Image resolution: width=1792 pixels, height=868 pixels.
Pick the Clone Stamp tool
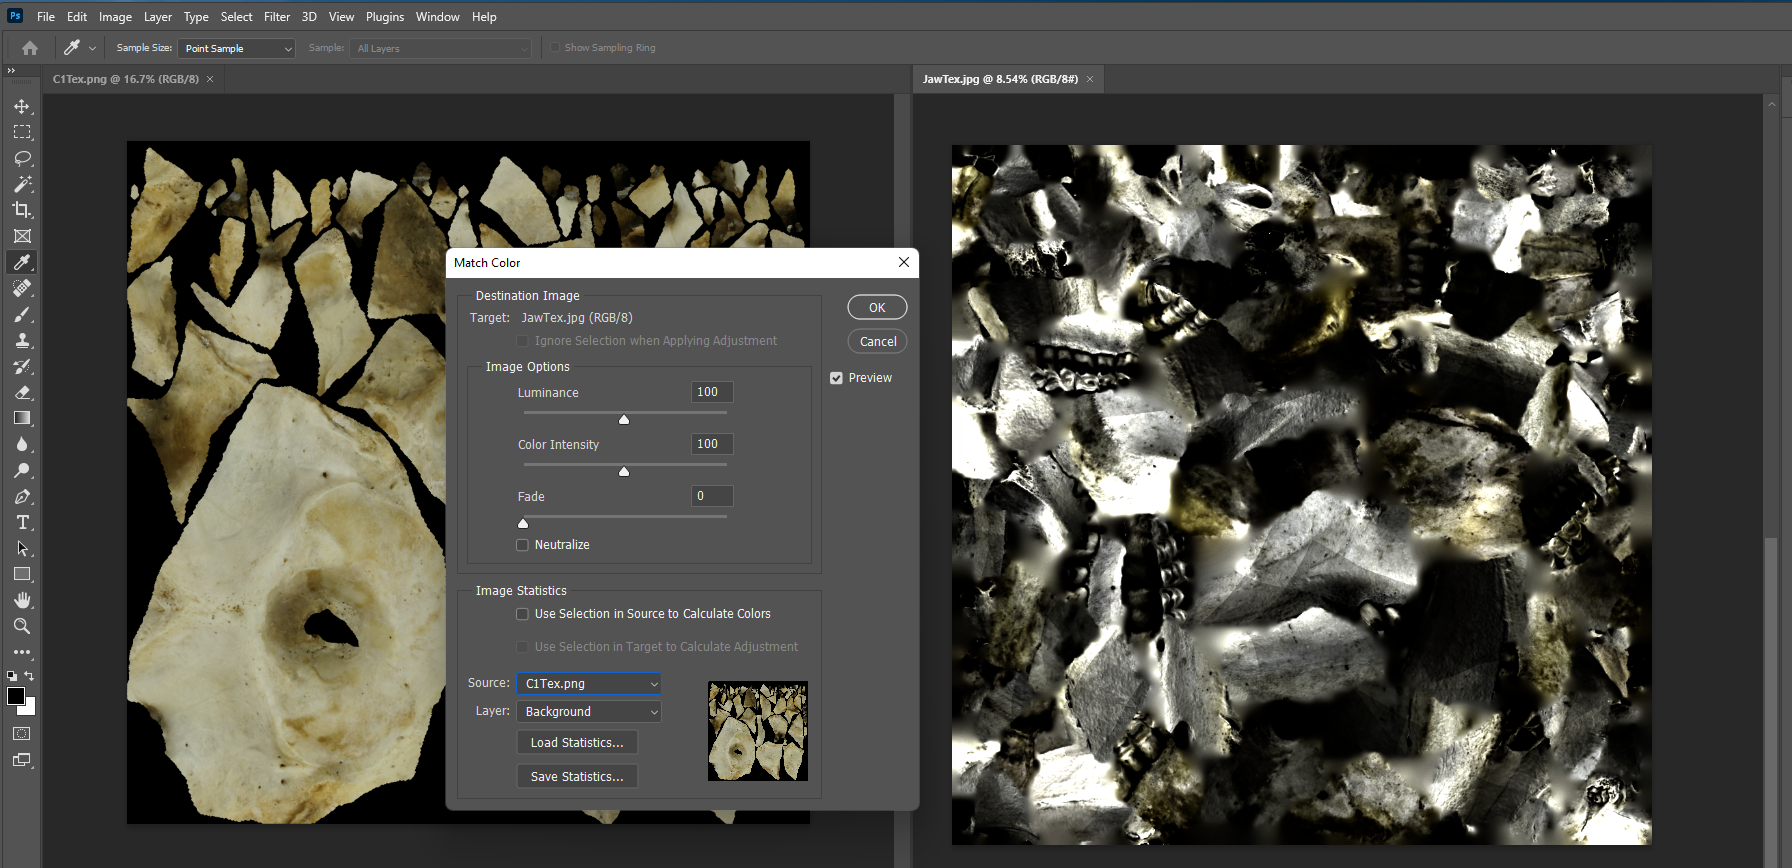coord(22,340)
